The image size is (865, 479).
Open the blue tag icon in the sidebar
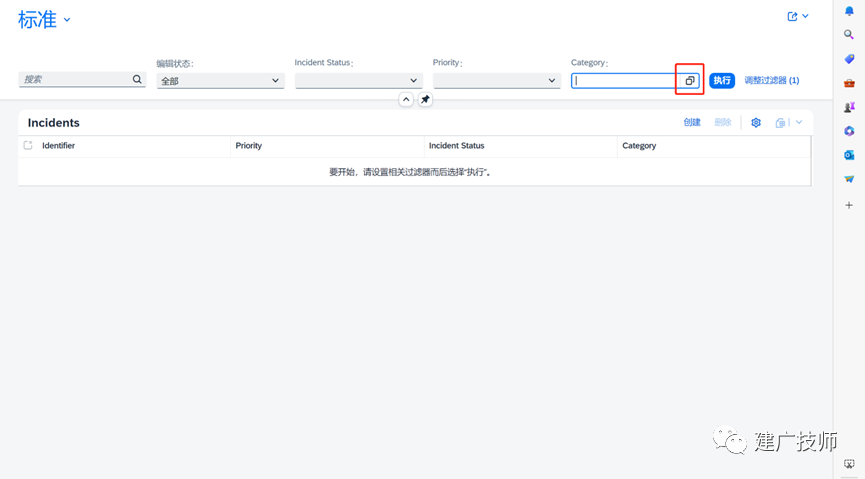(849, 59)
